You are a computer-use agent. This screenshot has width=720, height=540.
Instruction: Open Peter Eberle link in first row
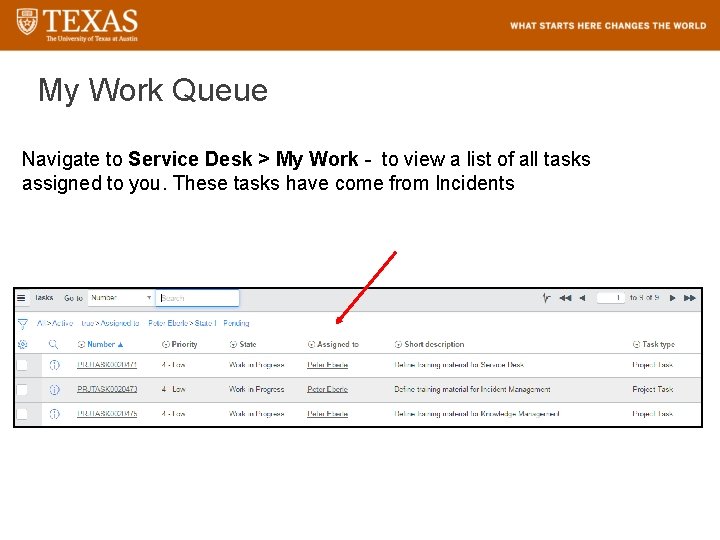[x=327, y=365]
